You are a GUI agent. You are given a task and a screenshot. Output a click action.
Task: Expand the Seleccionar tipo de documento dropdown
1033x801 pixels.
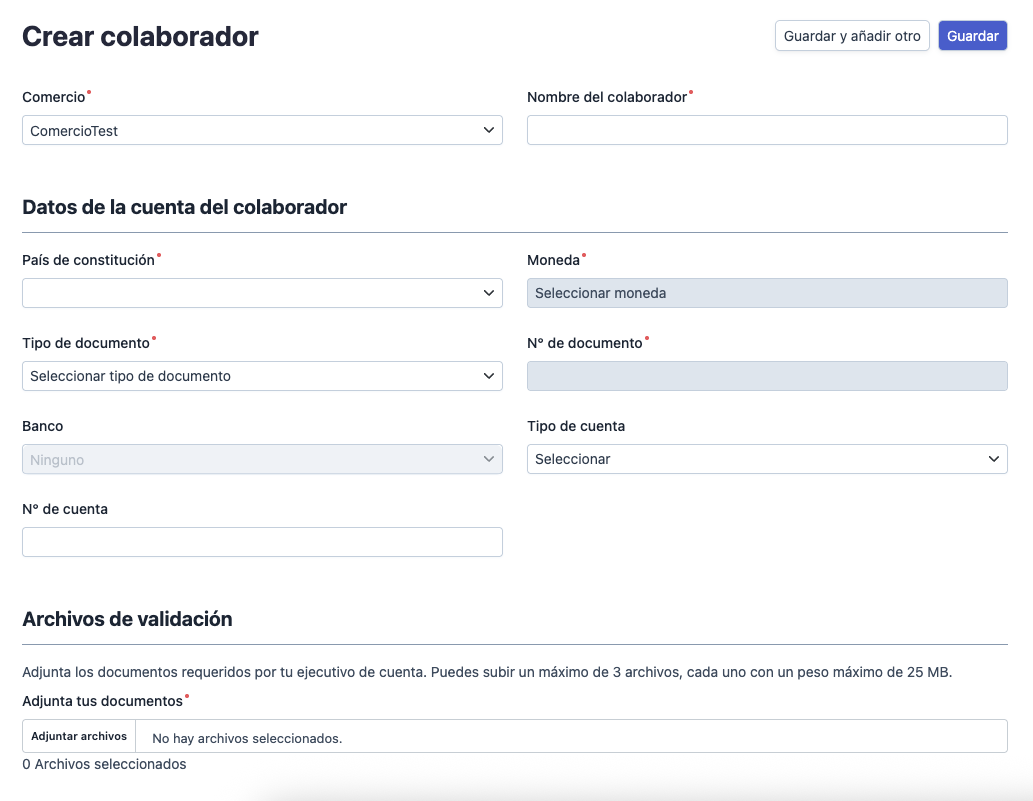[262, 376]
